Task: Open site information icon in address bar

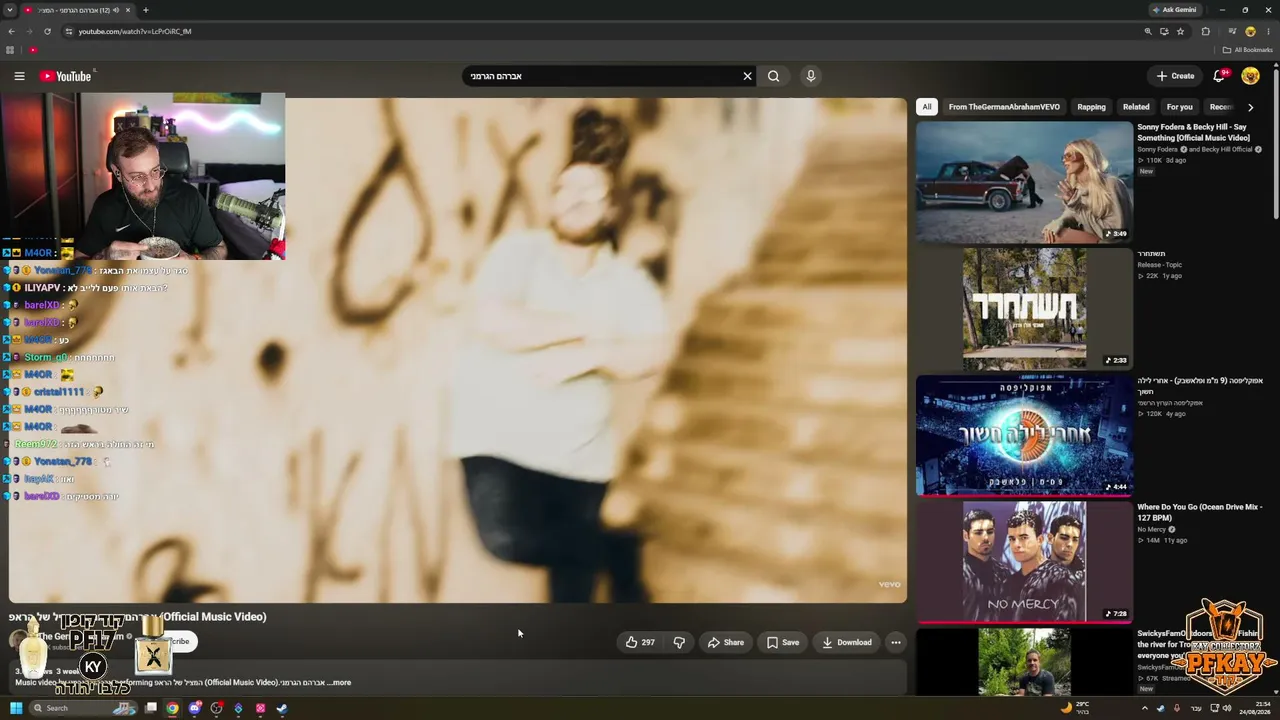Action: coord(68,31)
